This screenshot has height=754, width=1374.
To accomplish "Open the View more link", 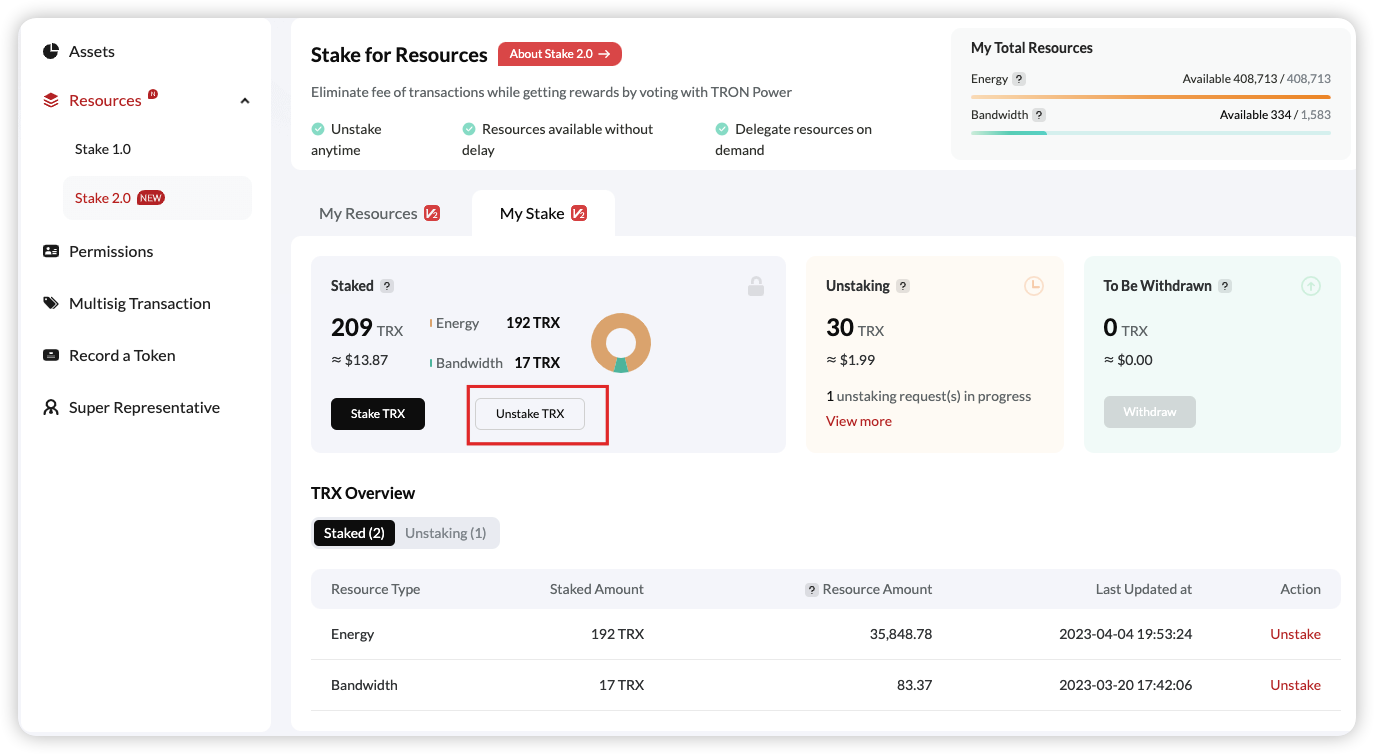I will pyautogui.click(x=859, y=421).
